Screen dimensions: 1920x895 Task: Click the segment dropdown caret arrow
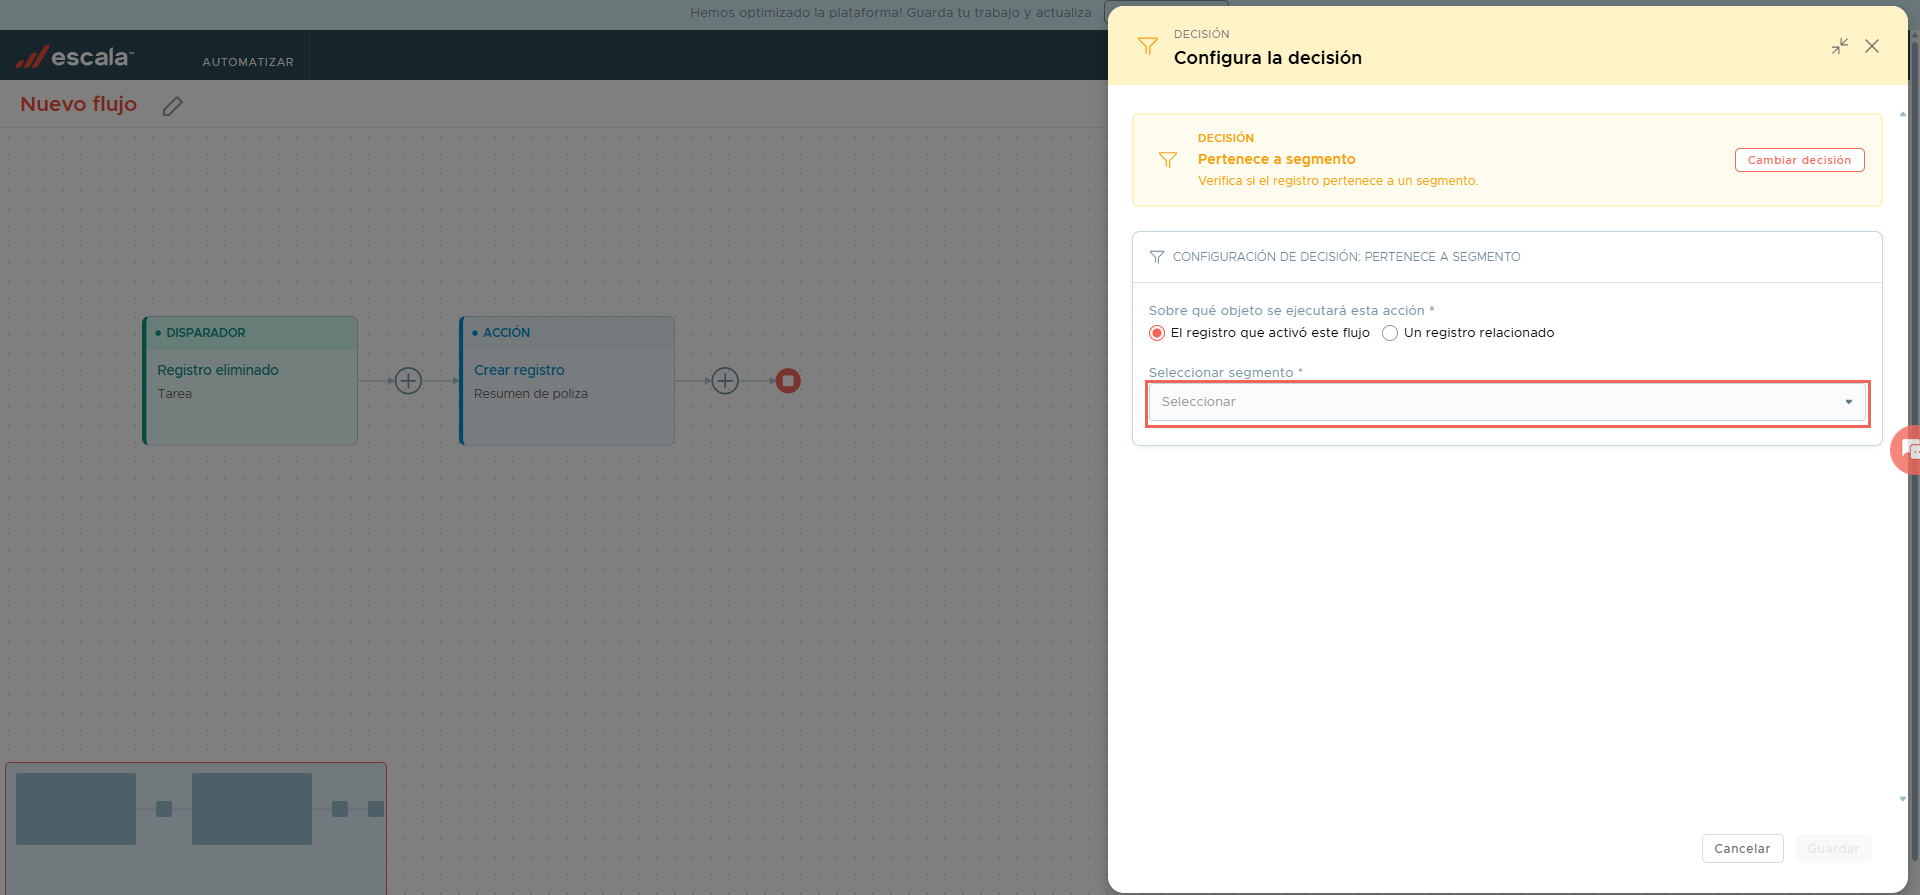tap(1849, 402)
